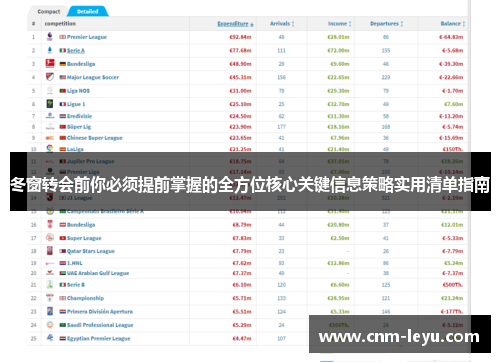Click the red Bundesliga logo icon in row 3
This screenshot has height=362, width=500.
pyautogui.click(x=50, y=64)
